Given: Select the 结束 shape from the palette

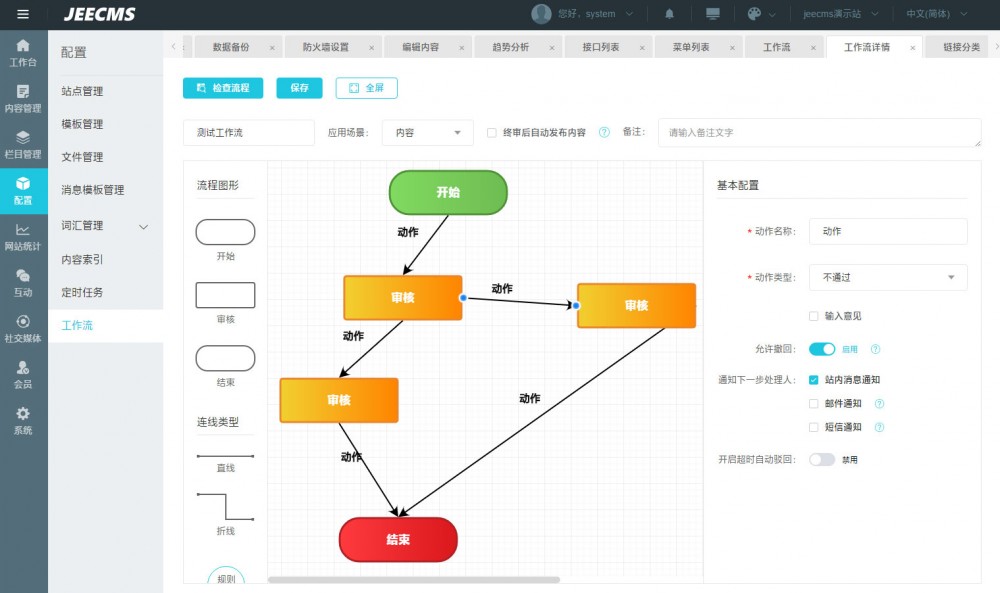Looking at the screenshot, I should [224, 357].
